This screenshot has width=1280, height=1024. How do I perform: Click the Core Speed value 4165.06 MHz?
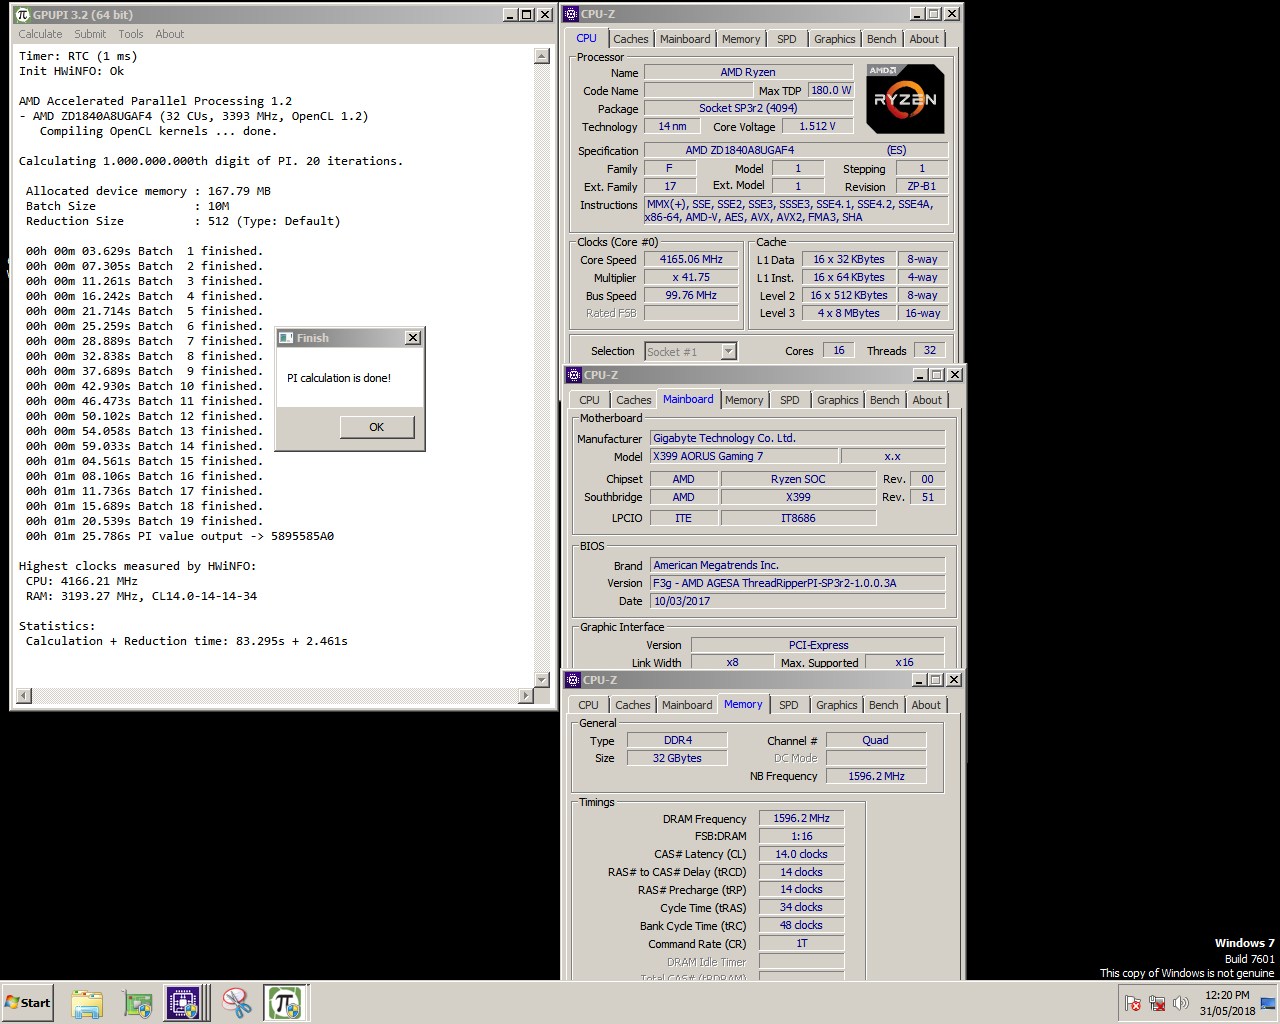pos(691,259)
